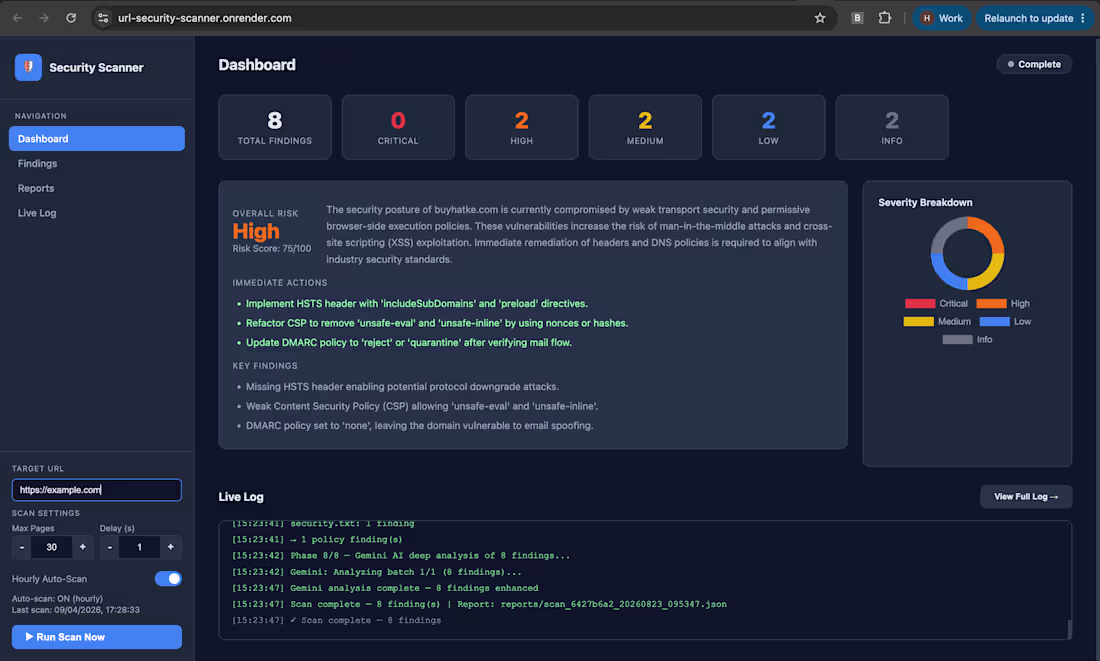Viewport: 1100px width, 661px height.
Task: Click the severity donut chart
Action: [967, 253]
